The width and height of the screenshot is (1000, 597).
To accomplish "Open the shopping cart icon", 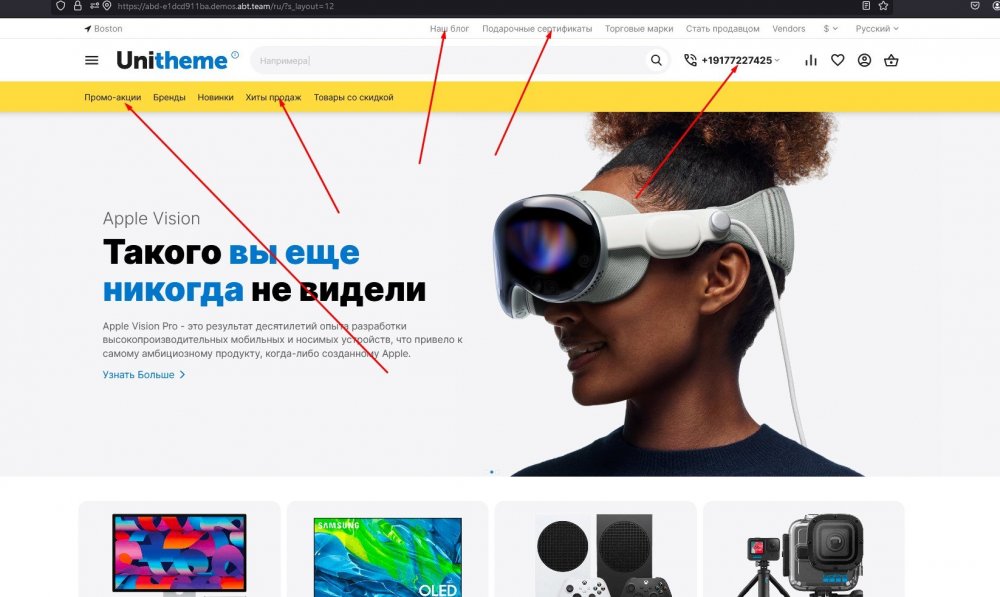I will point(891,60).
